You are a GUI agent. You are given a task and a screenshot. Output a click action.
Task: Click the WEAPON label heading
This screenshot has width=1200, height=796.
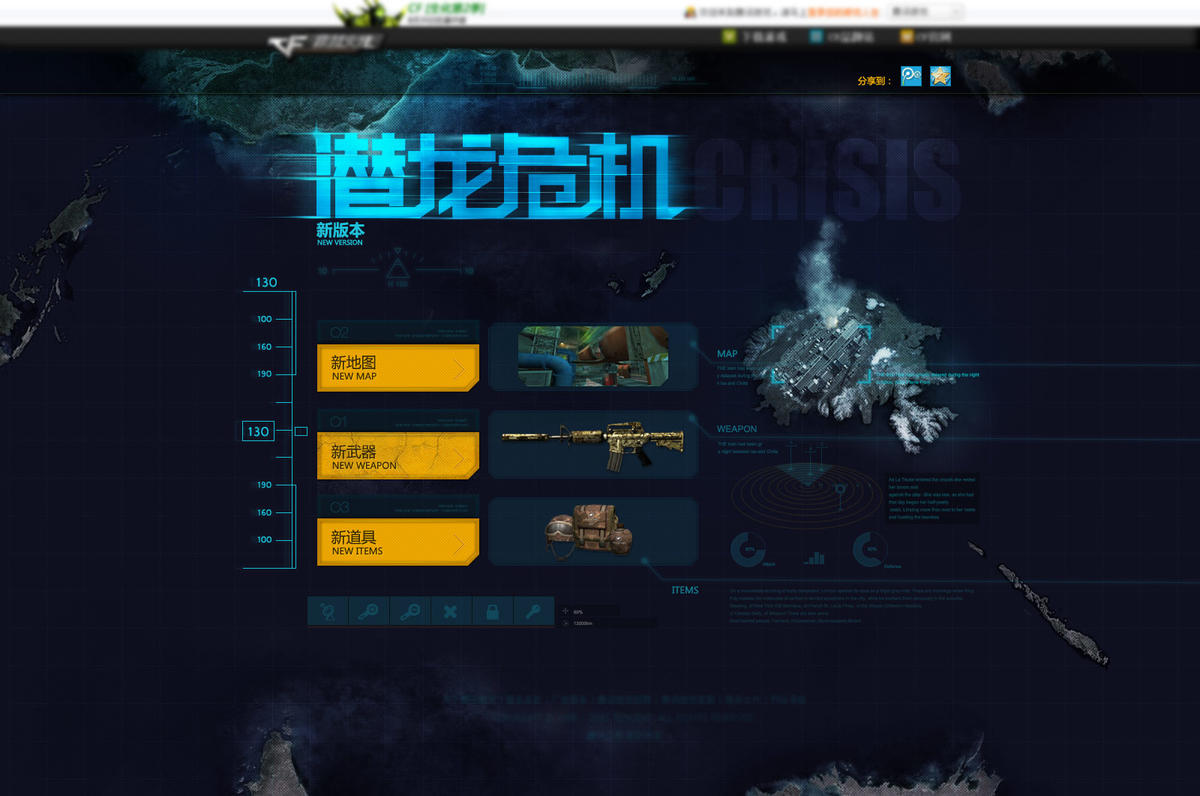pyautogui.click(x=737, y=429)
